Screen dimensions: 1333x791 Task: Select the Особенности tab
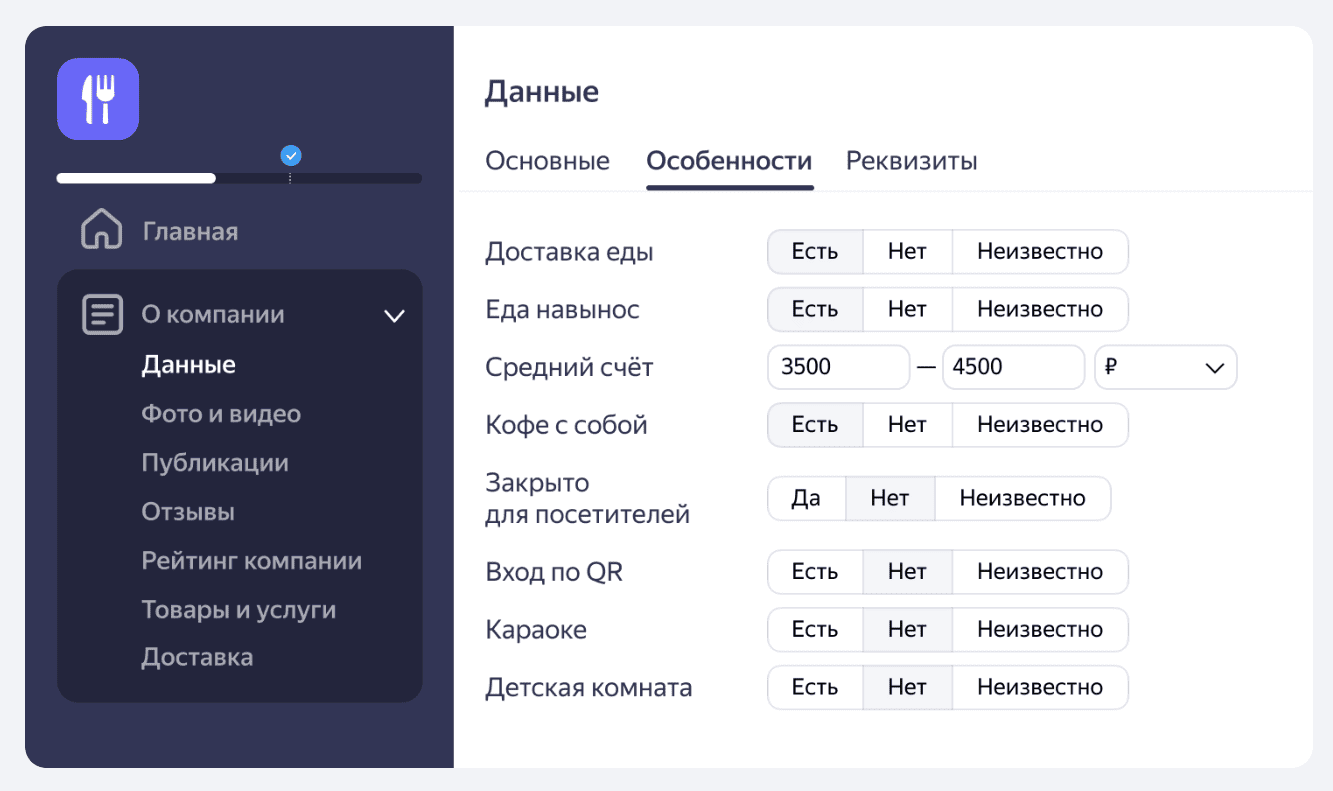pyautogui.click(x=729, y=161)
